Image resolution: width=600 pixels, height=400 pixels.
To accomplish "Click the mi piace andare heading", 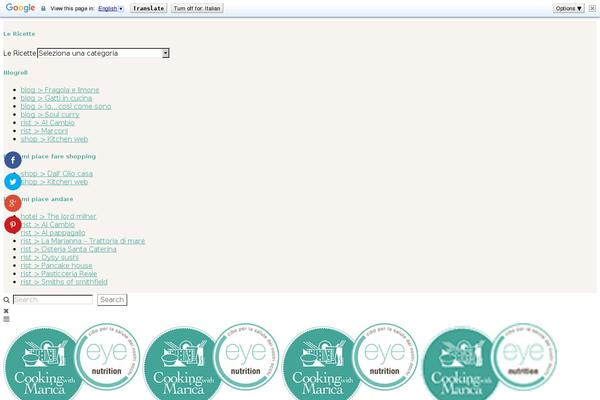I will coord(47,199).
